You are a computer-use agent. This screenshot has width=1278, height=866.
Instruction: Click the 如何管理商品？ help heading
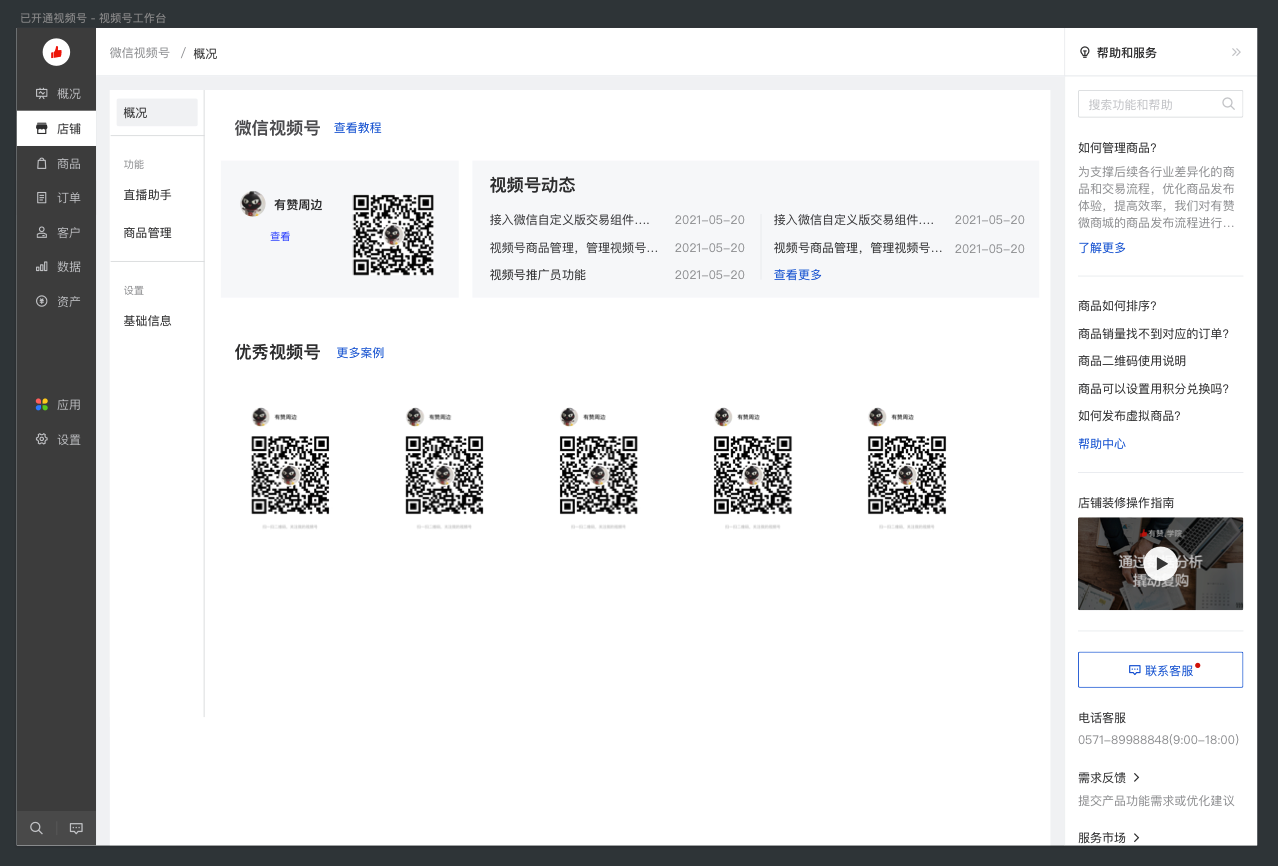tap(1117, 148)
